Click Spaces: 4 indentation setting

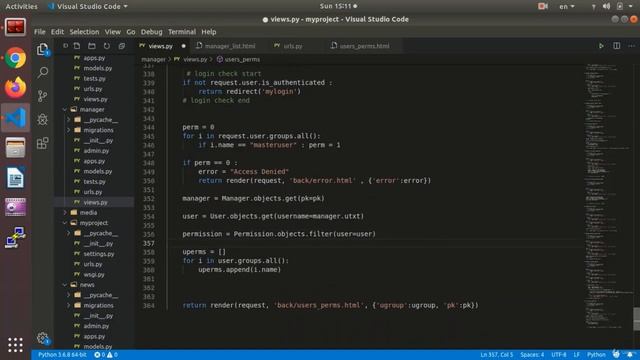[532, 355]
